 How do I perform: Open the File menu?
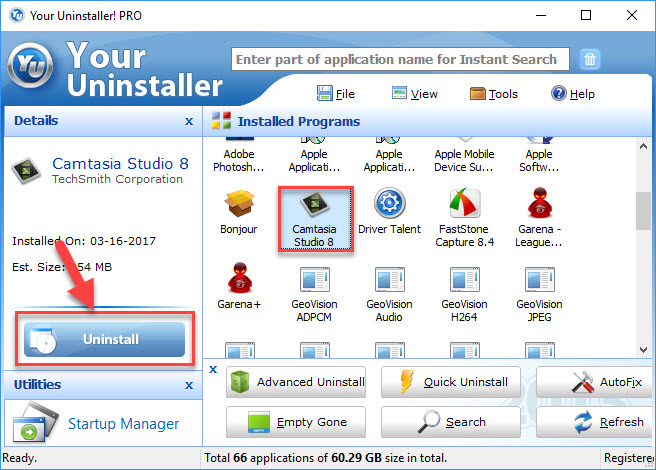click(336, 93)
